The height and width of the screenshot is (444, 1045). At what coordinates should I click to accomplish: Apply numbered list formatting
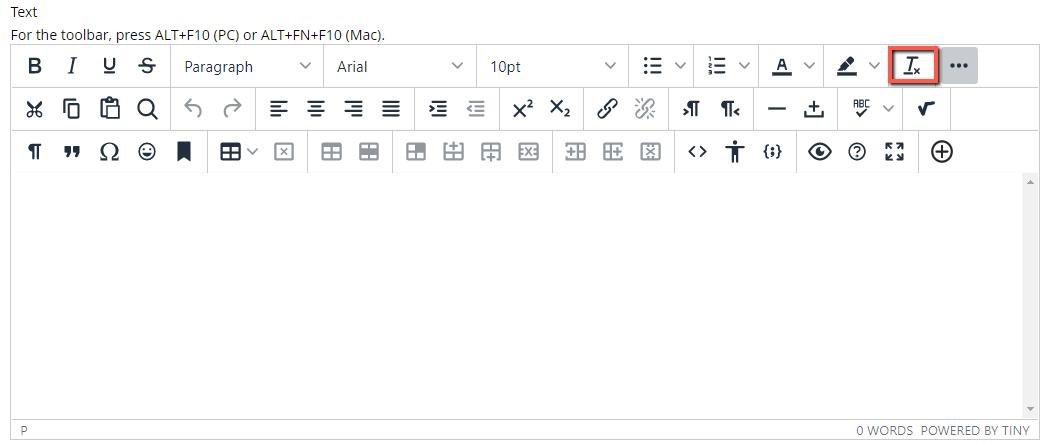(x=717, y=66)
